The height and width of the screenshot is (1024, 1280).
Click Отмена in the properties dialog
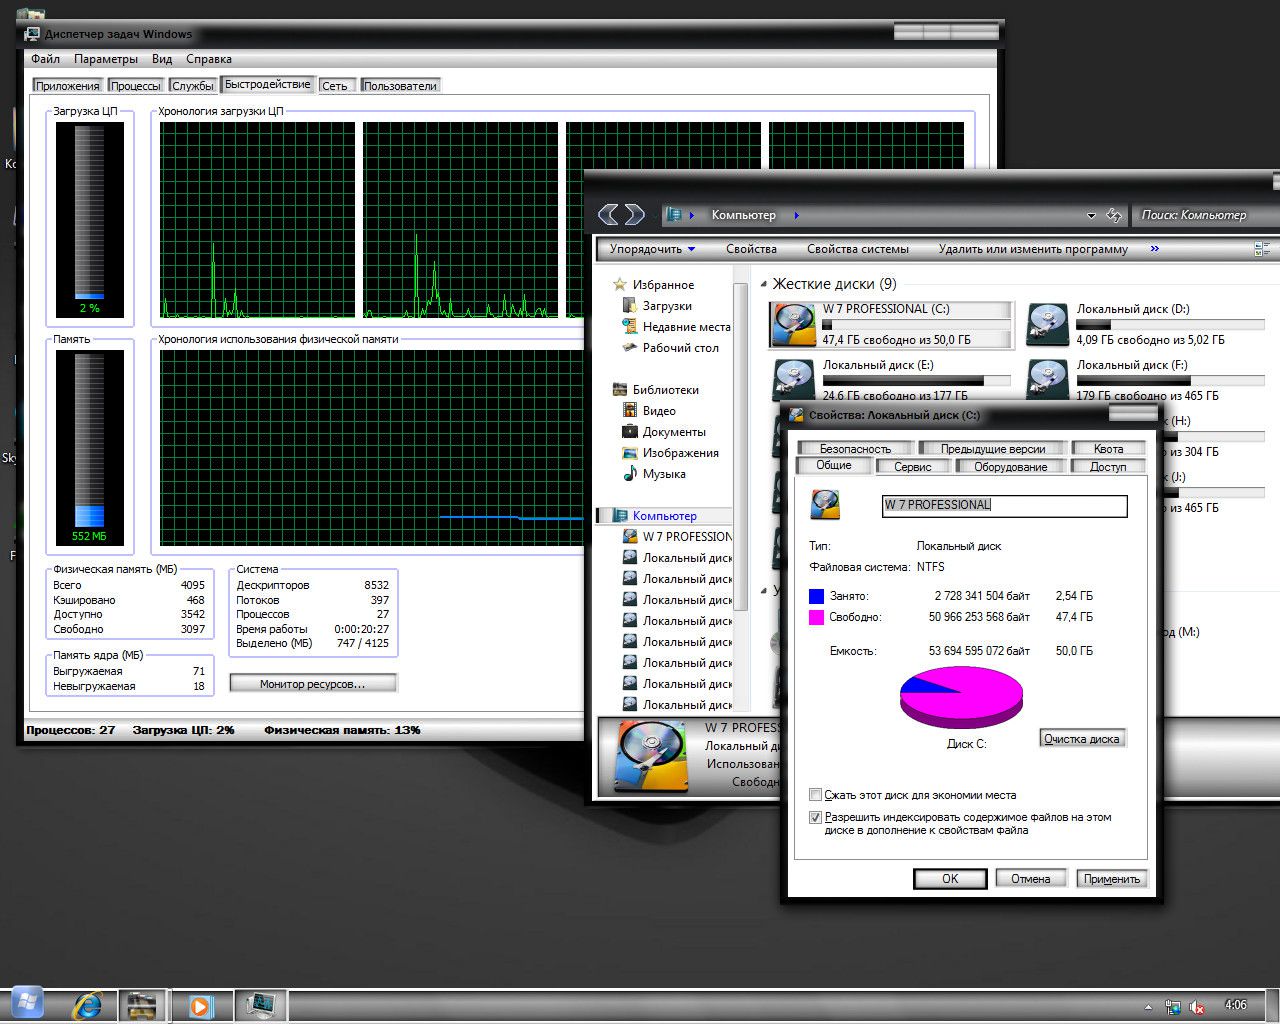pyautogui.click(x=1031, y=879)
